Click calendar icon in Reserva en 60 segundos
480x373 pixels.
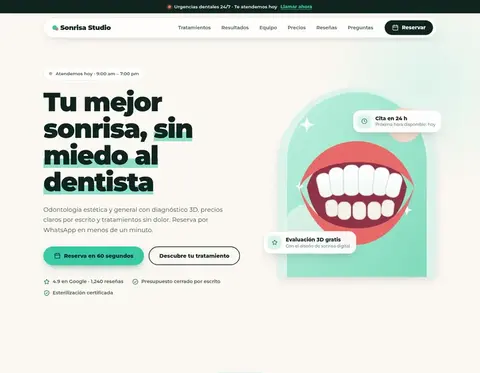(x=57, y=256)
